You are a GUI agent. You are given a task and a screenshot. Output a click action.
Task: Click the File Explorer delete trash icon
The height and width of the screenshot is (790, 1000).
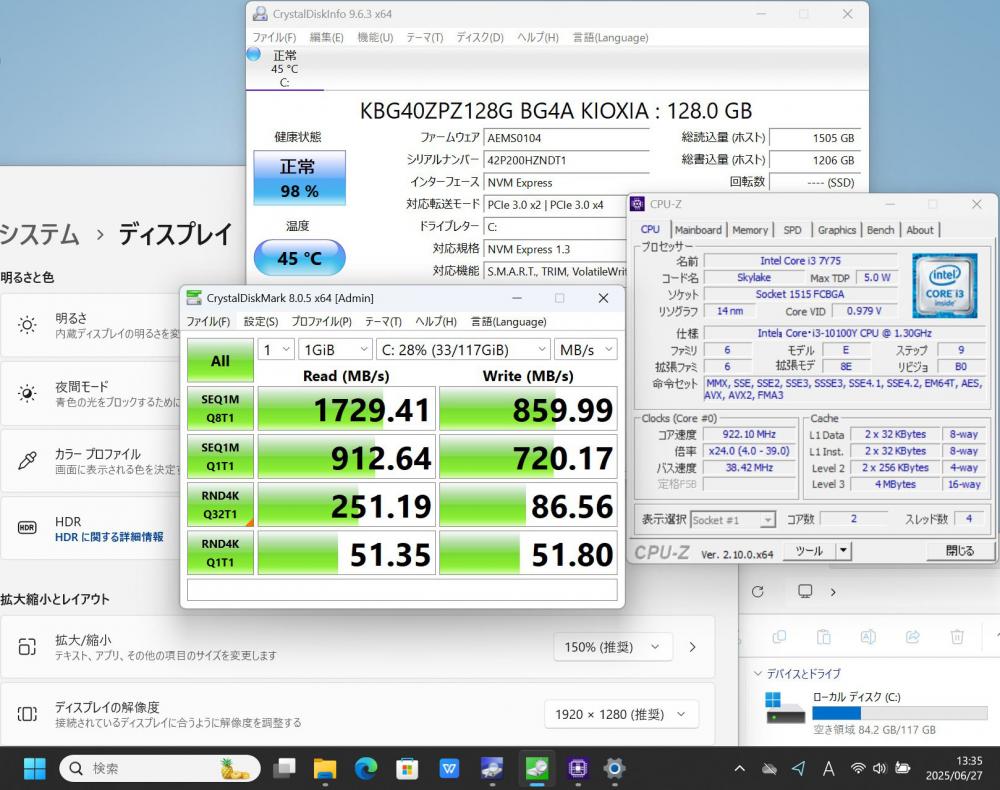click(x=957, y=636)
